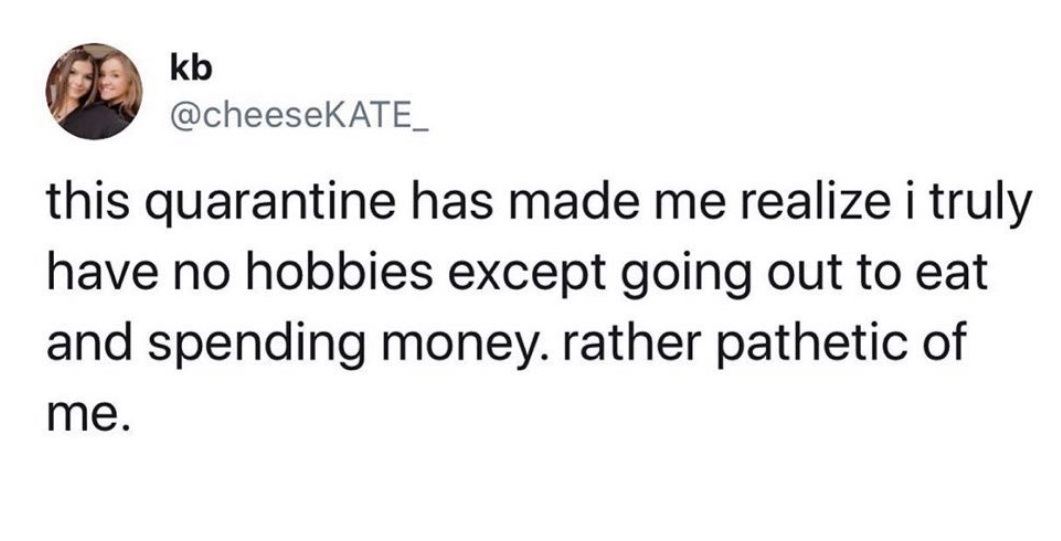The width and height of the screenshot is (1061, 541).
Task: Click the word "eat" ending the second line
Action: tap(951, 273)
